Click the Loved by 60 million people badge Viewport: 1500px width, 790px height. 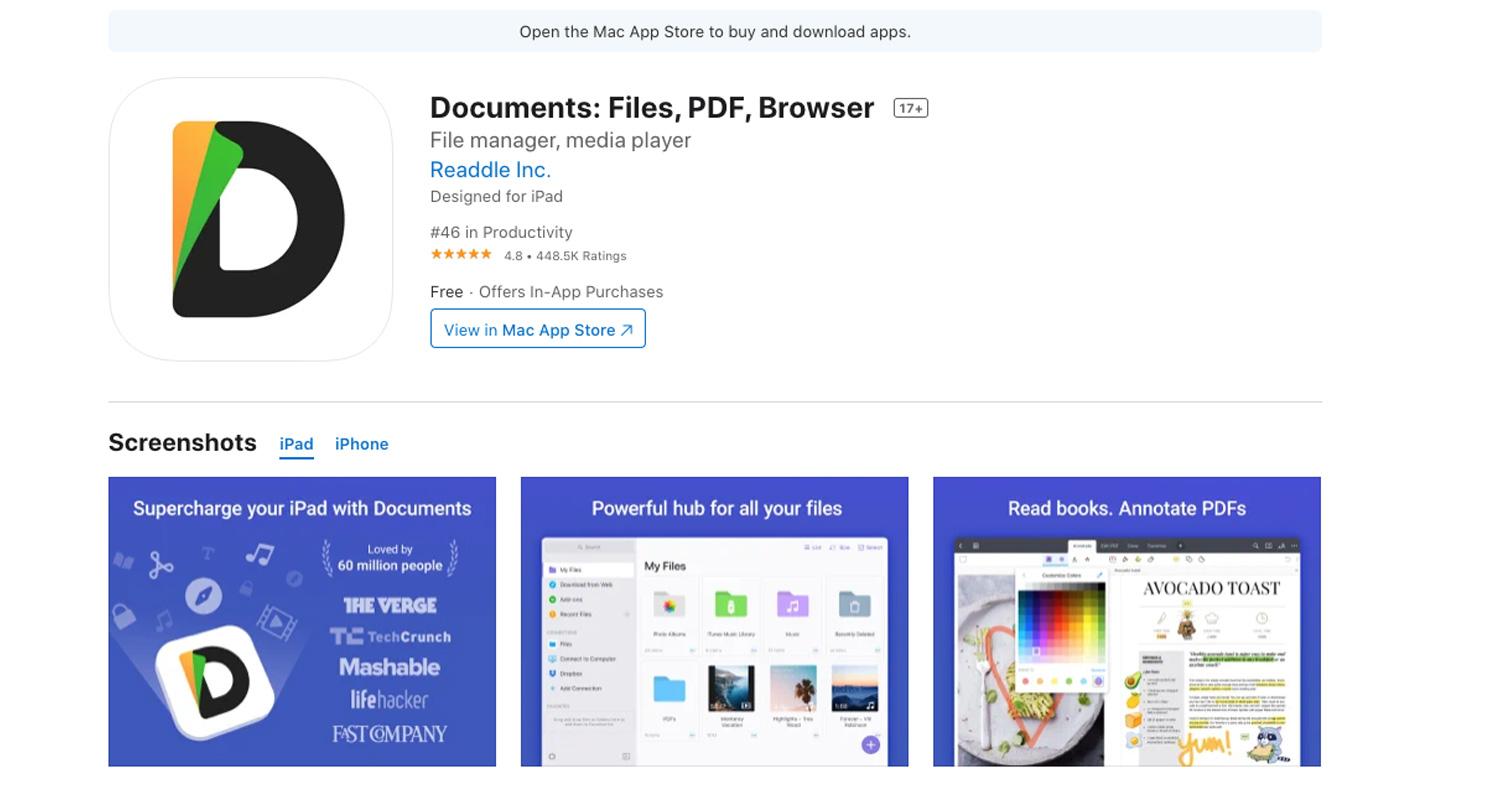[390, 558]
